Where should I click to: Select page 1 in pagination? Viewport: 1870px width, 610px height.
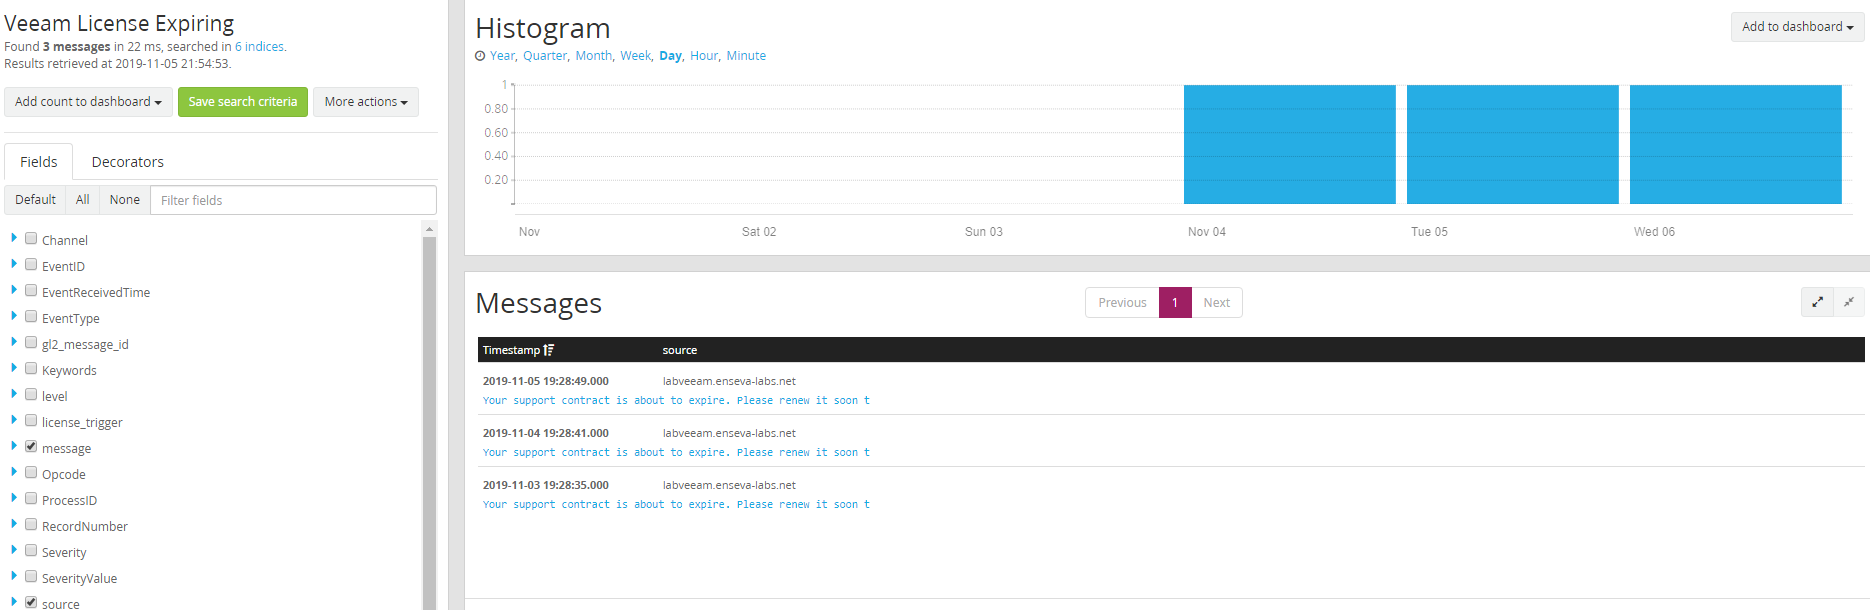coord(1175,303)
